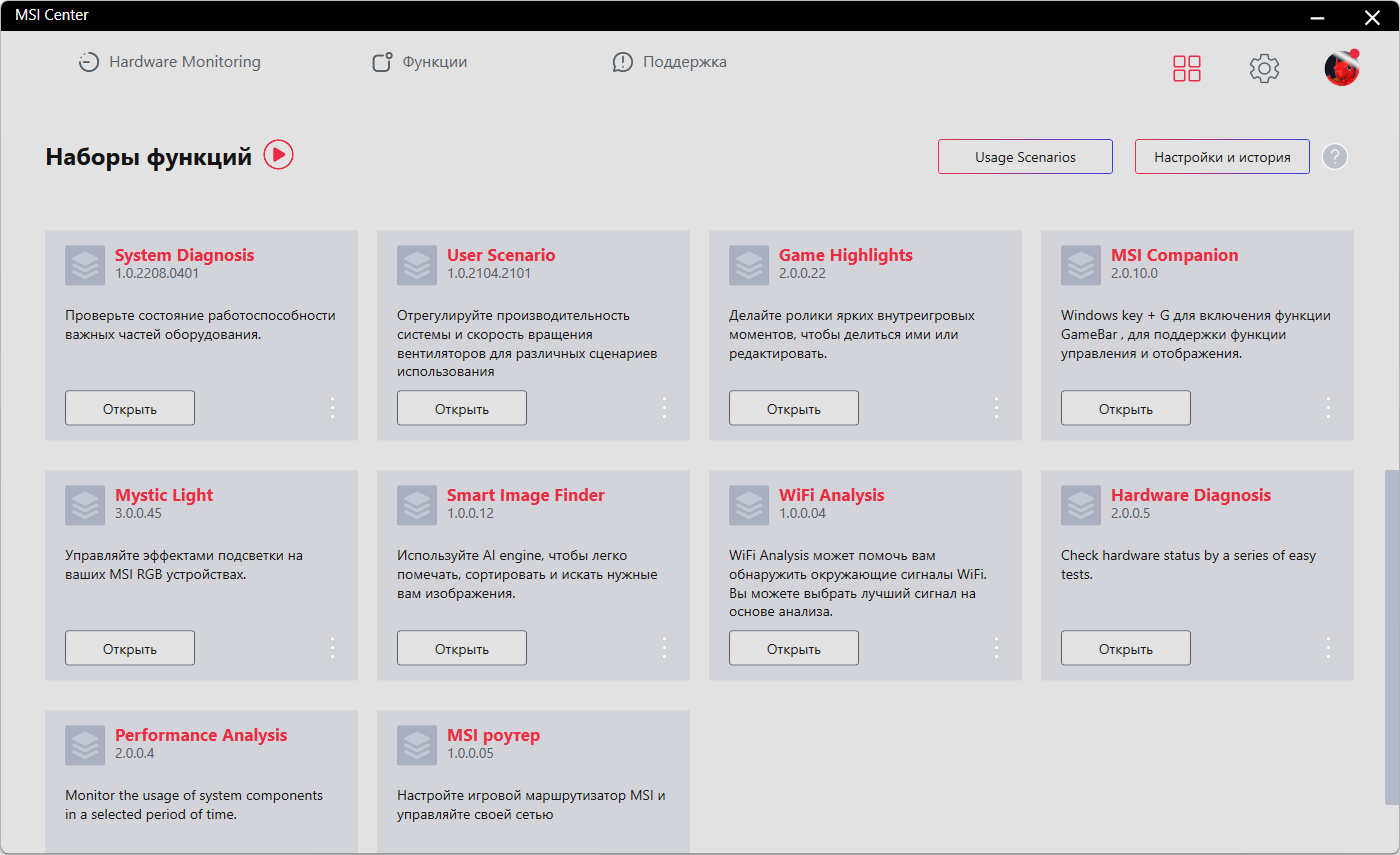Click the User Scenario title
1400x855 pixels.
coord(501,255)
